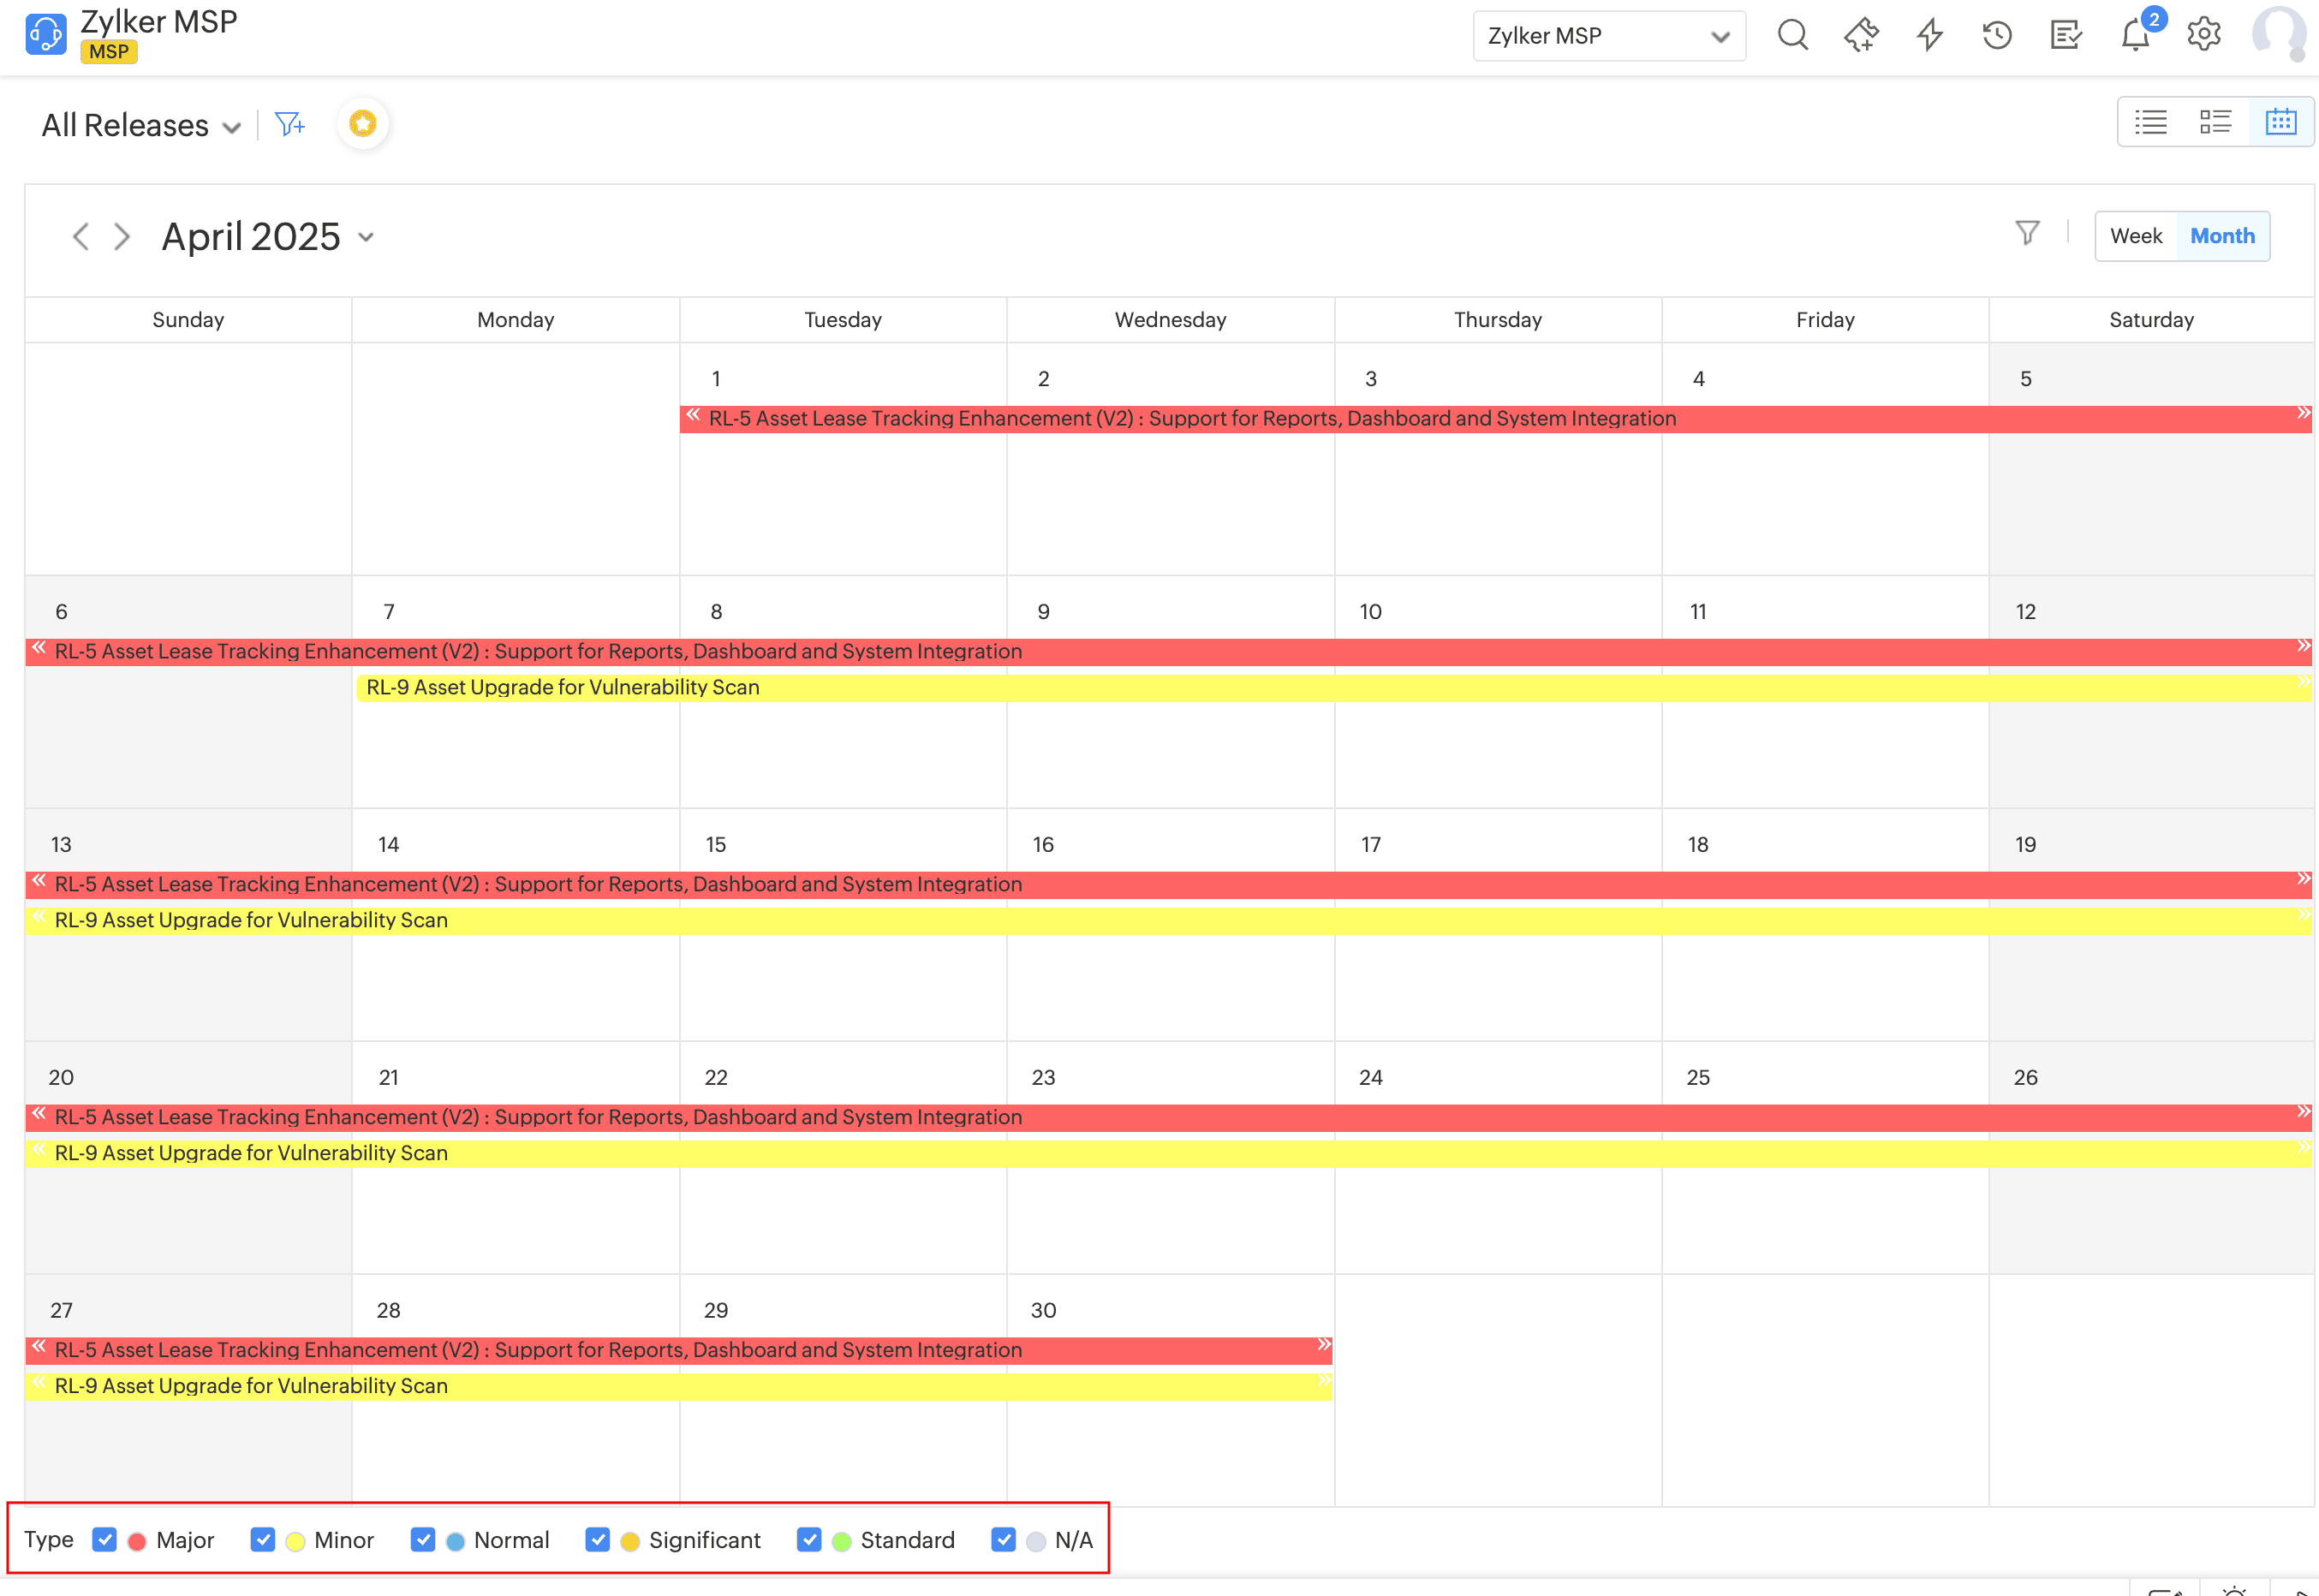Viewport: 2319px width, 1596px height.
Task: Select the Month tab
Action: point(2221,236)
